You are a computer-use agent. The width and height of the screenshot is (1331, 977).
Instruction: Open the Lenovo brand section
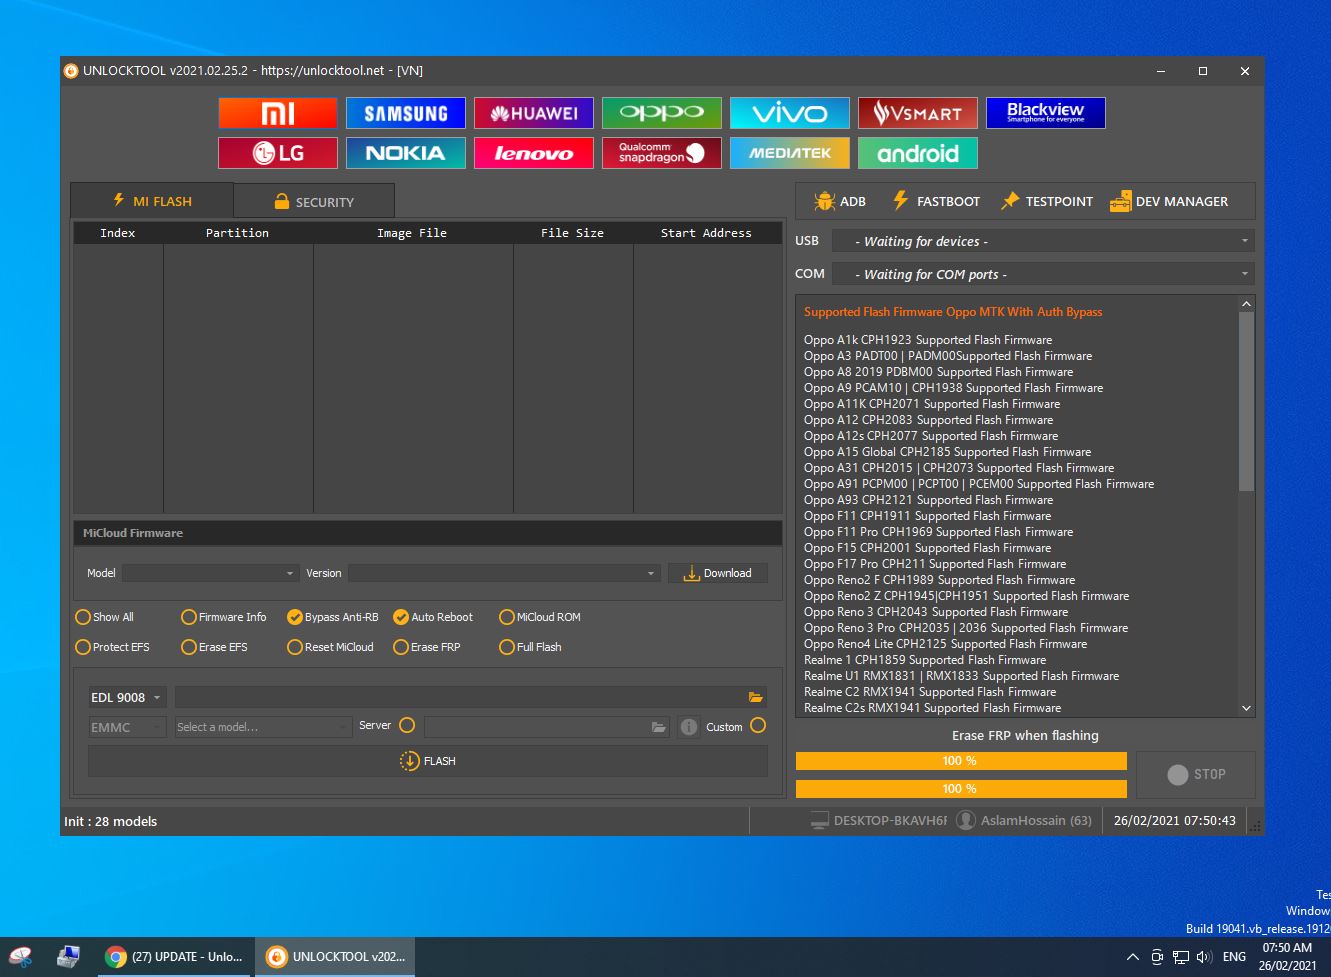coord(534,153)
